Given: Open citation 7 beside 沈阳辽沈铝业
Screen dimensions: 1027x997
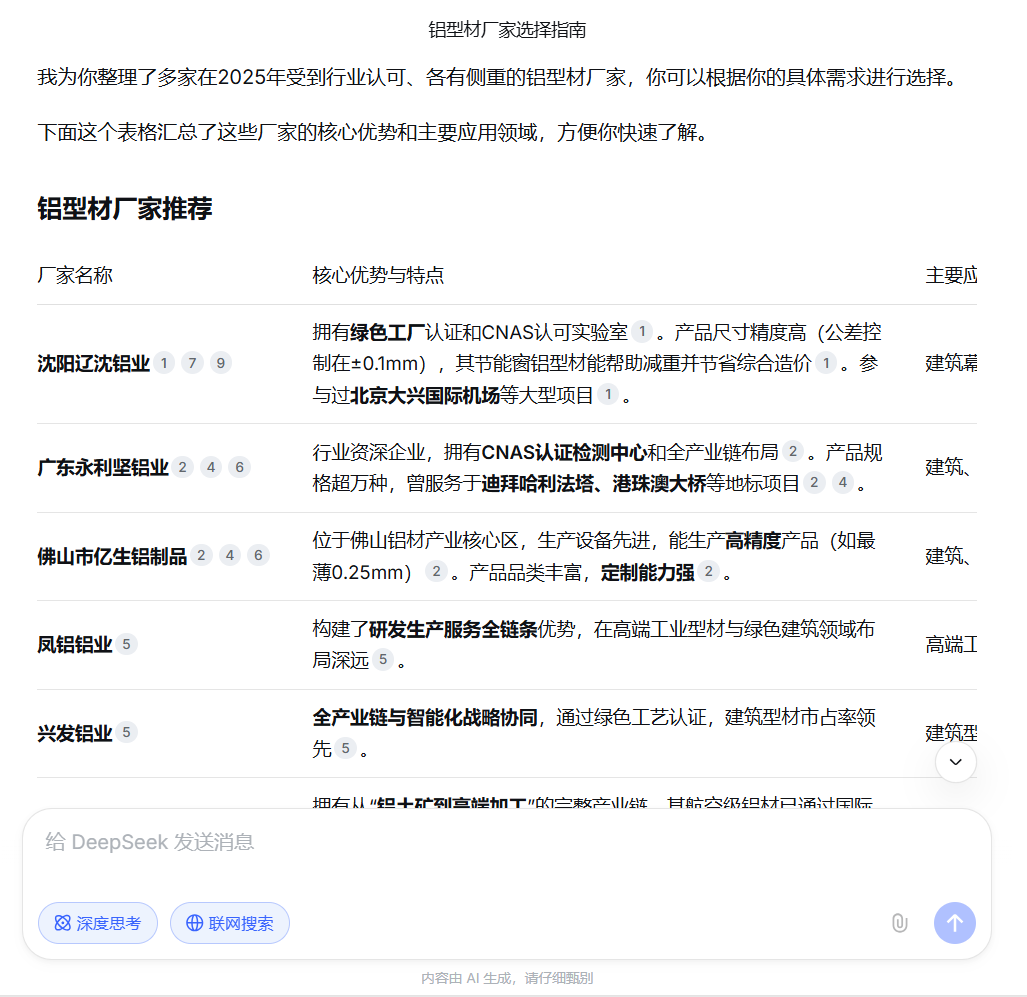Looking at the screenshot, I should pyautogui.click(x=193, y=363).
